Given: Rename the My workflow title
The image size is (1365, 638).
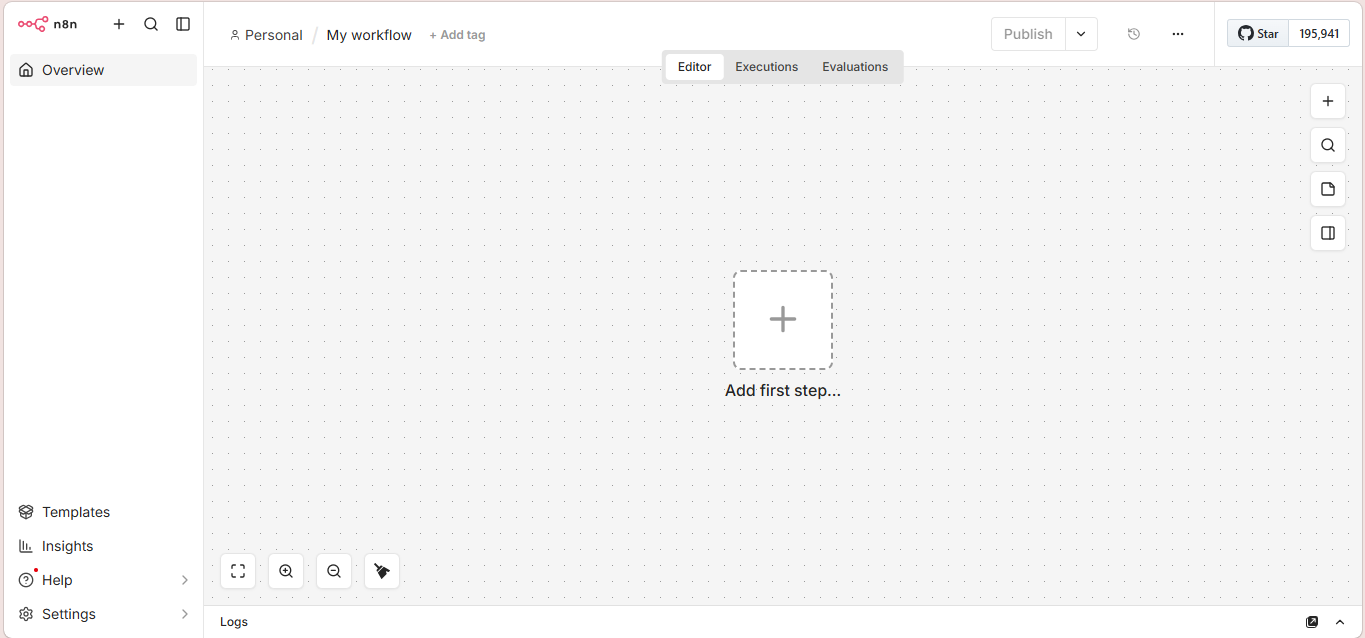Looking at the screenshot, I should pos(369,35).
